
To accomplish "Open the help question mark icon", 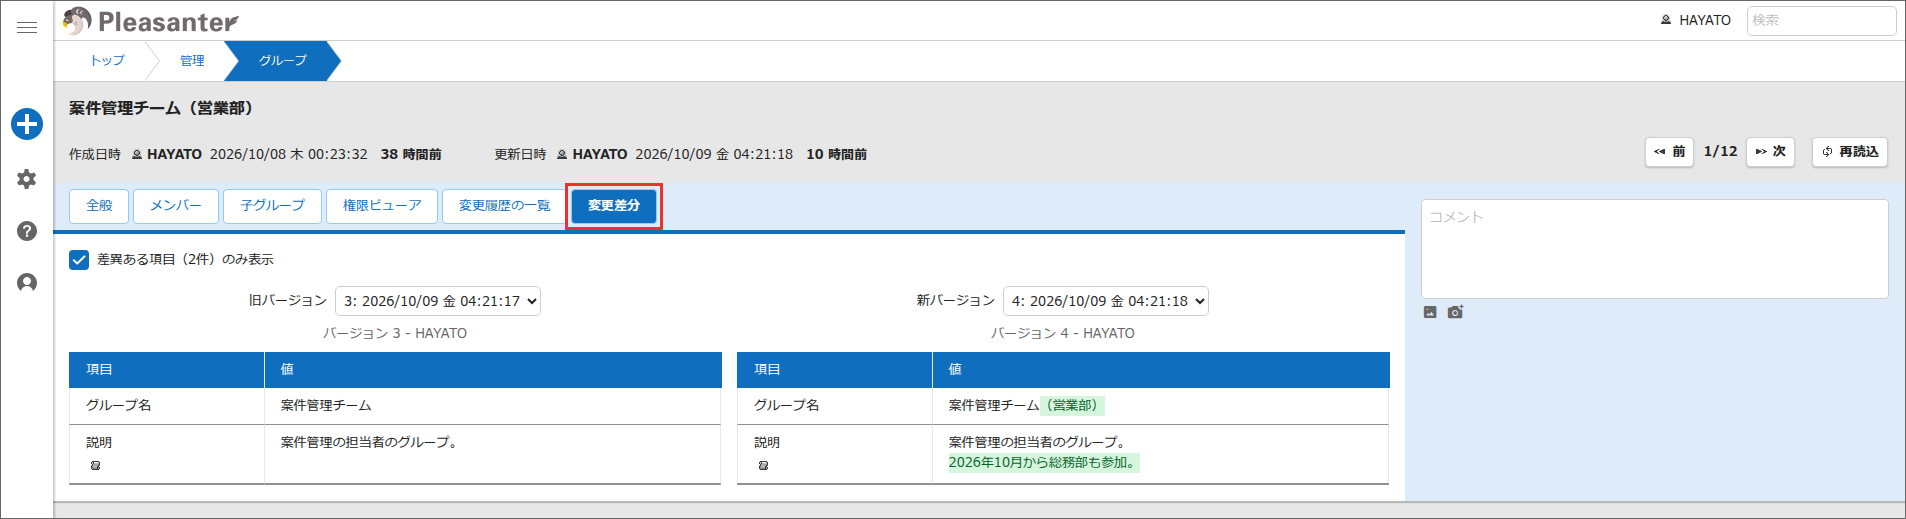I will [27, 231].
